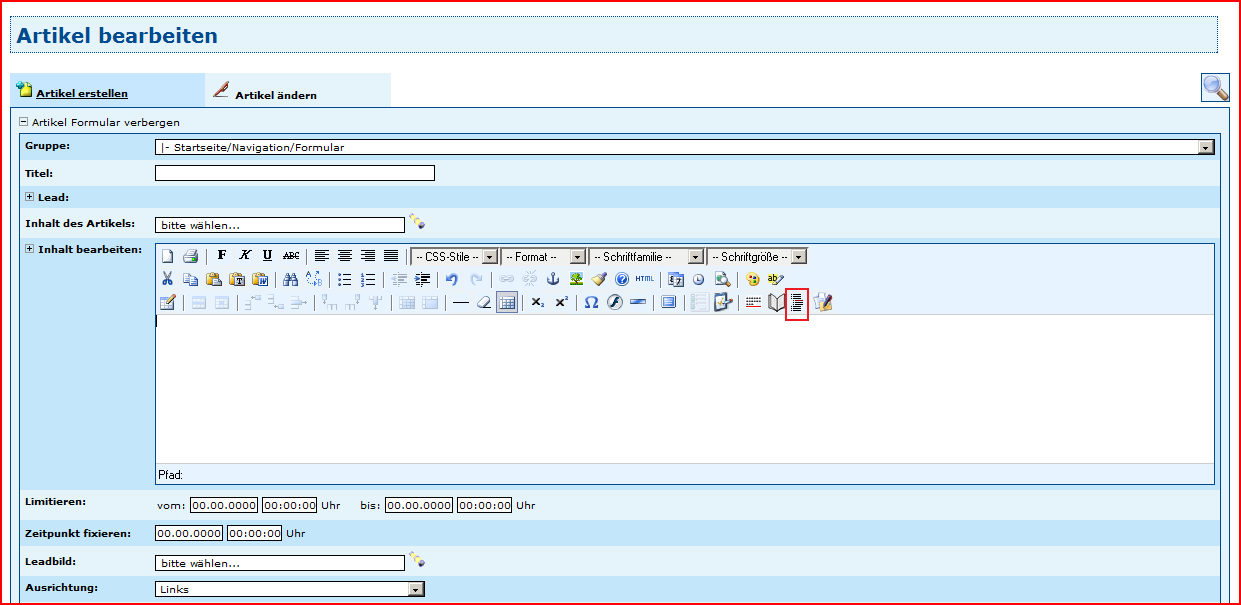Screen dimensions: 1241x605
Task: Collapse the Artikel Formular verbergen section
Action: click(x=24, y=122)
